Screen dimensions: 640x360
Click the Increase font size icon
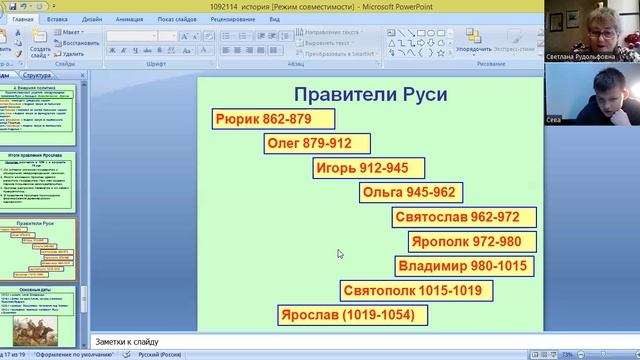(184, 36)
